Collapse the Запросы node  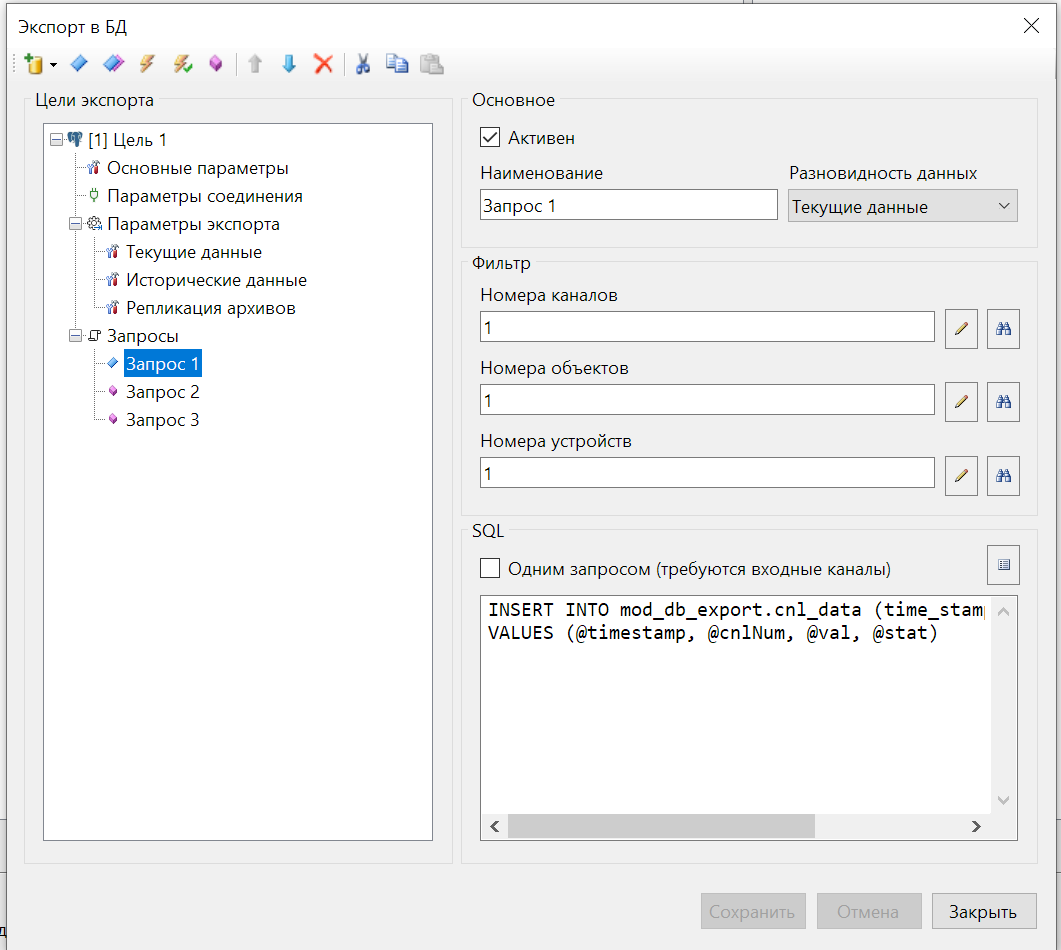[x=75, y=336]
